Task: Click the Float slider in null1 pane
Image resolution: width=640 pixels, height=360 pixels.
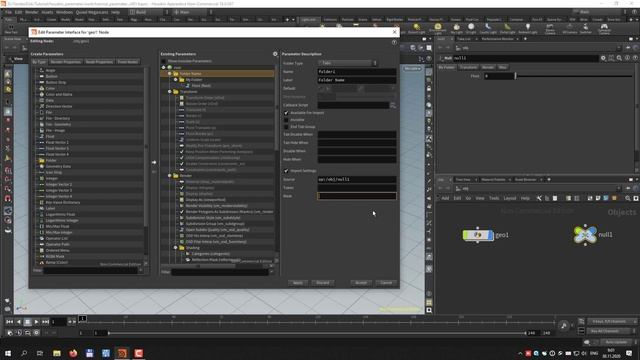Action: pyautogui.click(x=573, y=76)
